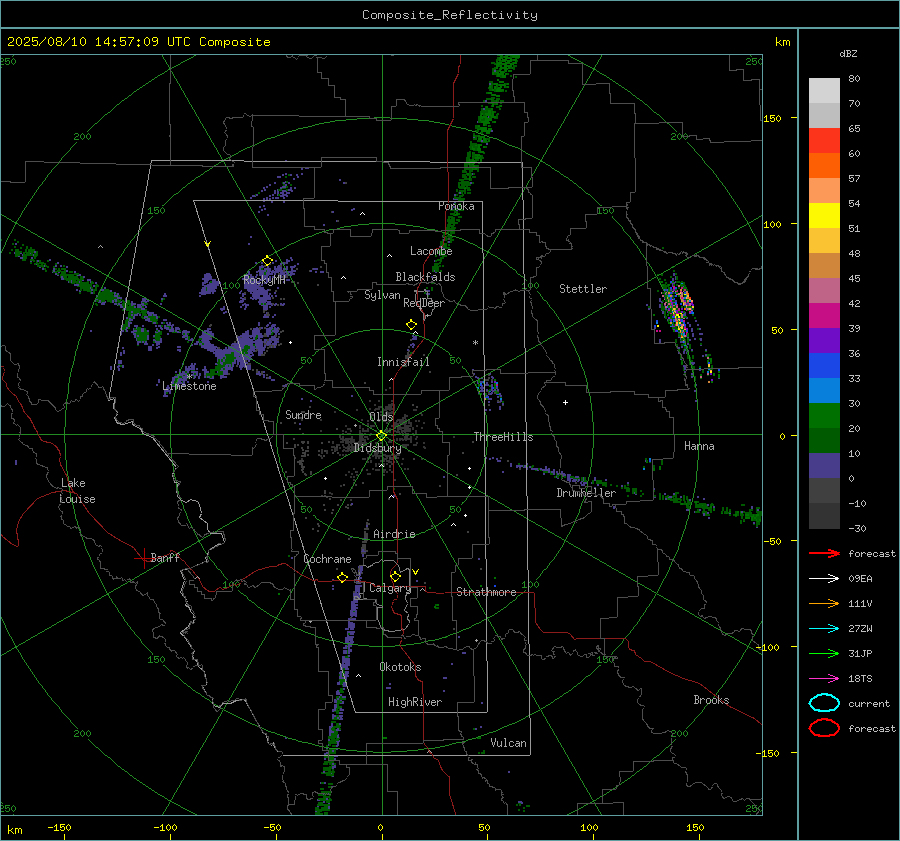The width and height of the screenshot is (900, 841).
Task: Click the ThreeHills label
Action: coord(503,437)
